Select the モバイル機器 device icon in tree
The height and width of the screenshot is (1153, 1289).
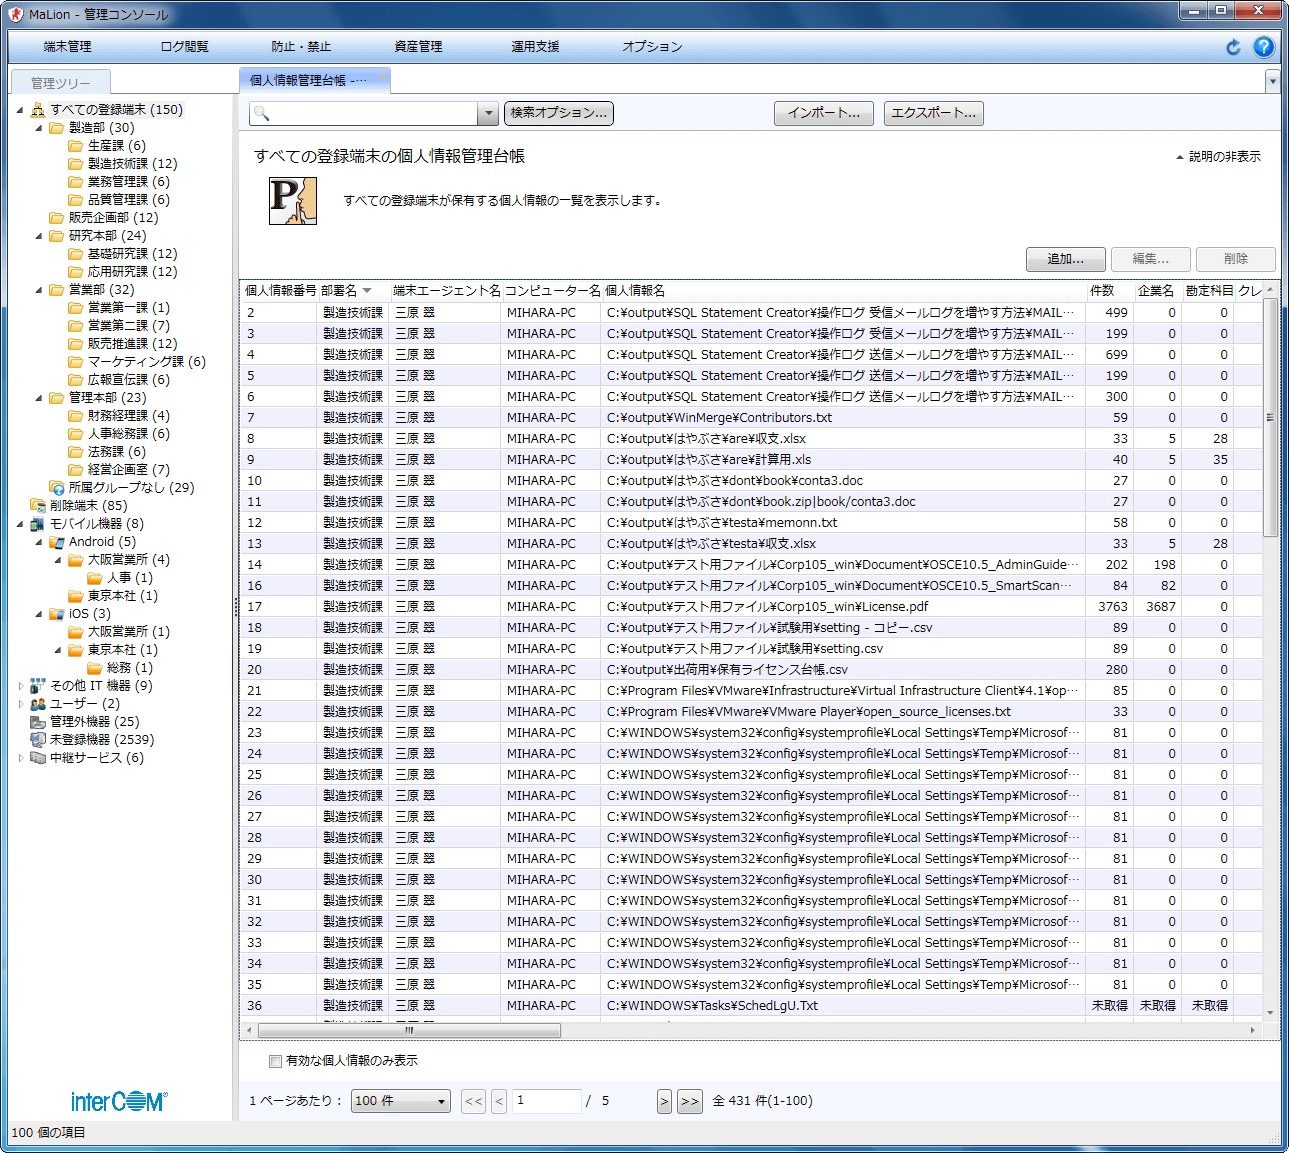38,524
